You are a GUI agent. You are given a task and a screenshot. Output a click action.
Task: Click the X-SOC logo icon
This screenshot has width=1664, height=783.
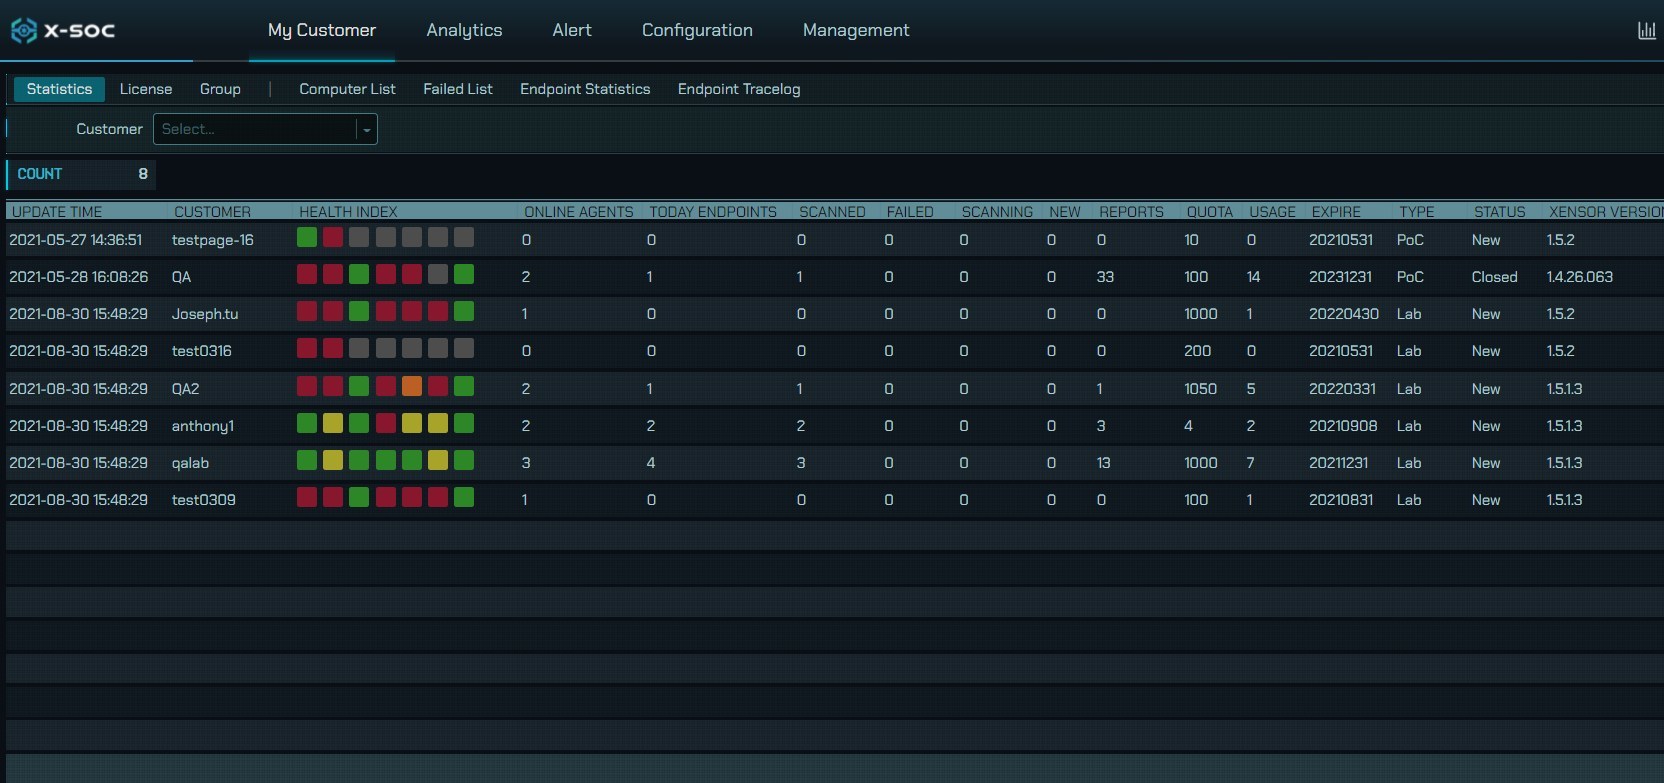pos(24,31)
